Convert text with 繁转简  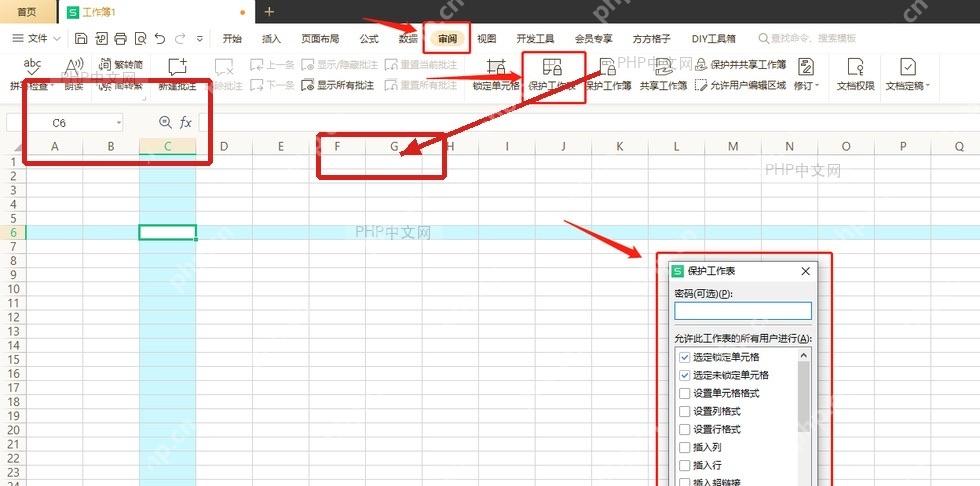click(x=121, y=64)
